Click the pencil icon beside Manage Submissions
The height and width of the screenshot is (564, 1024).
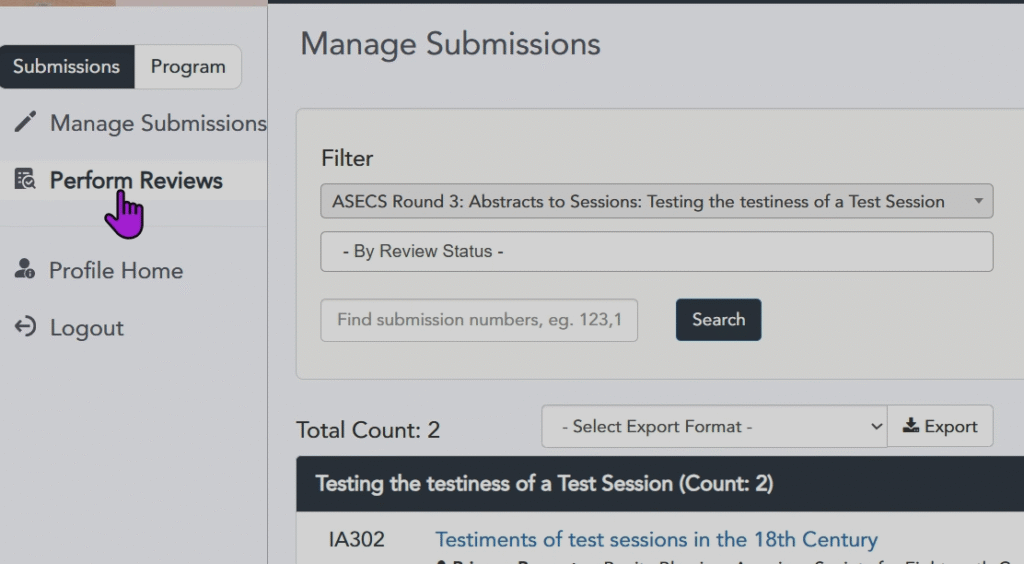(x=25, y=123)
